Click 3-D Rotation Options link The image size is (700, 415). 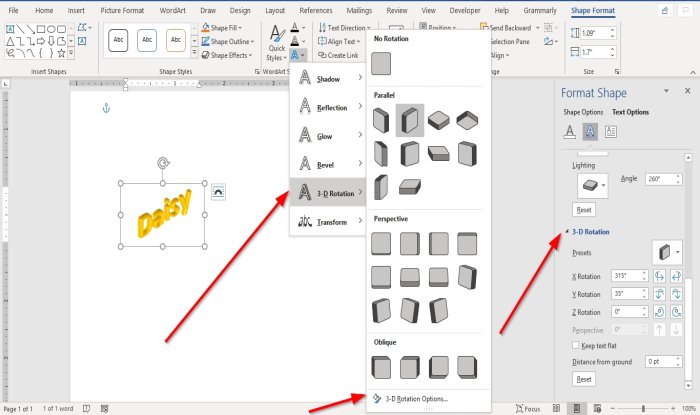click(x=416, y=399)
